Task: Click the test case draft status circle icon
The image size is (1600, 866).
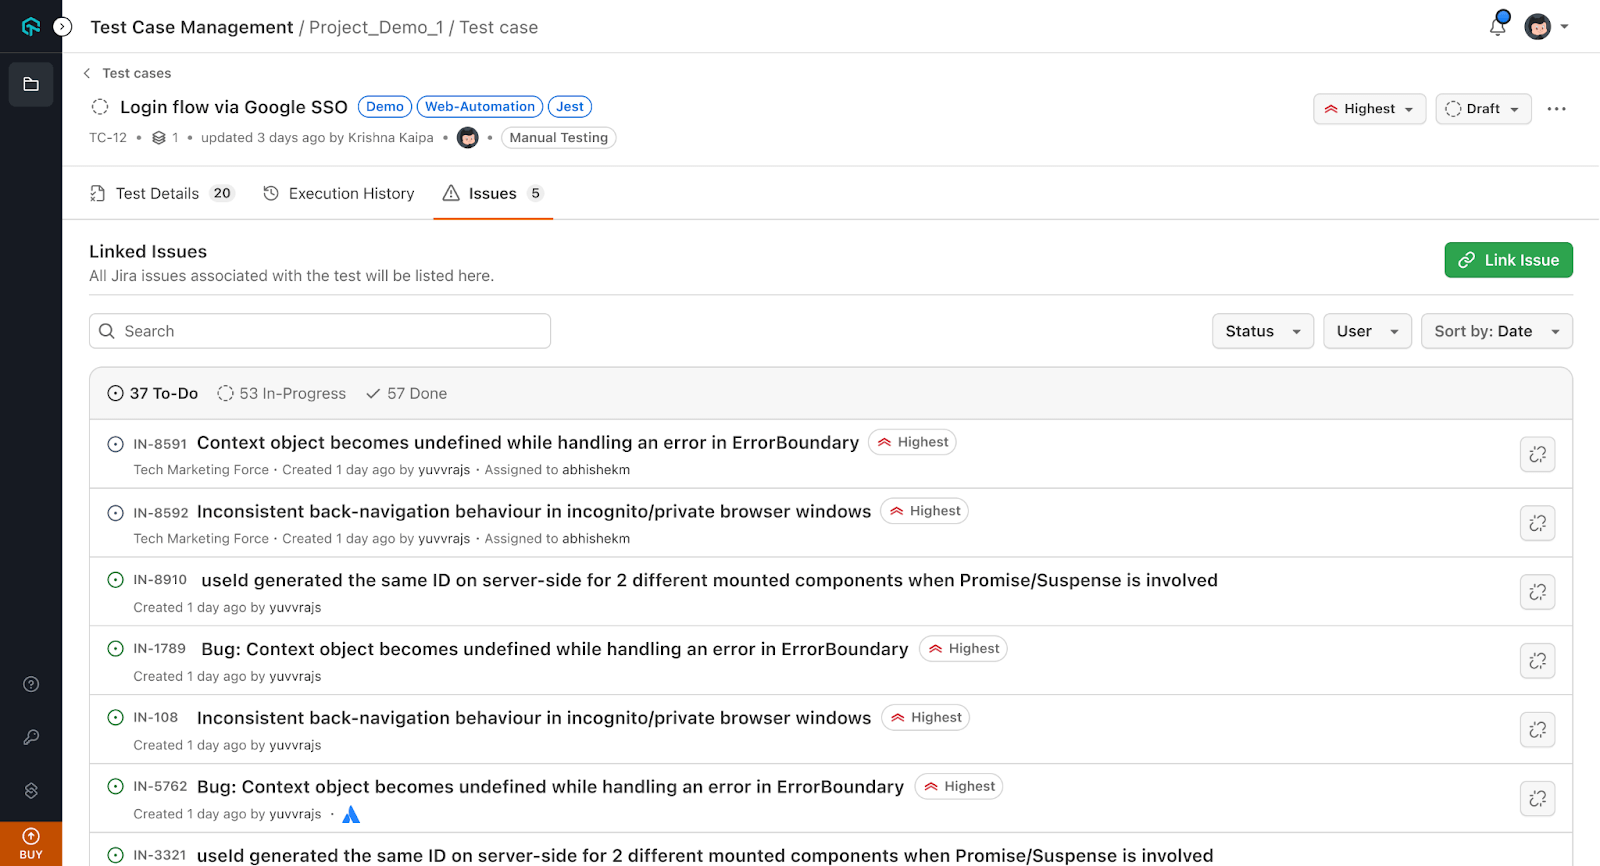Action: (x=100, y=107)
